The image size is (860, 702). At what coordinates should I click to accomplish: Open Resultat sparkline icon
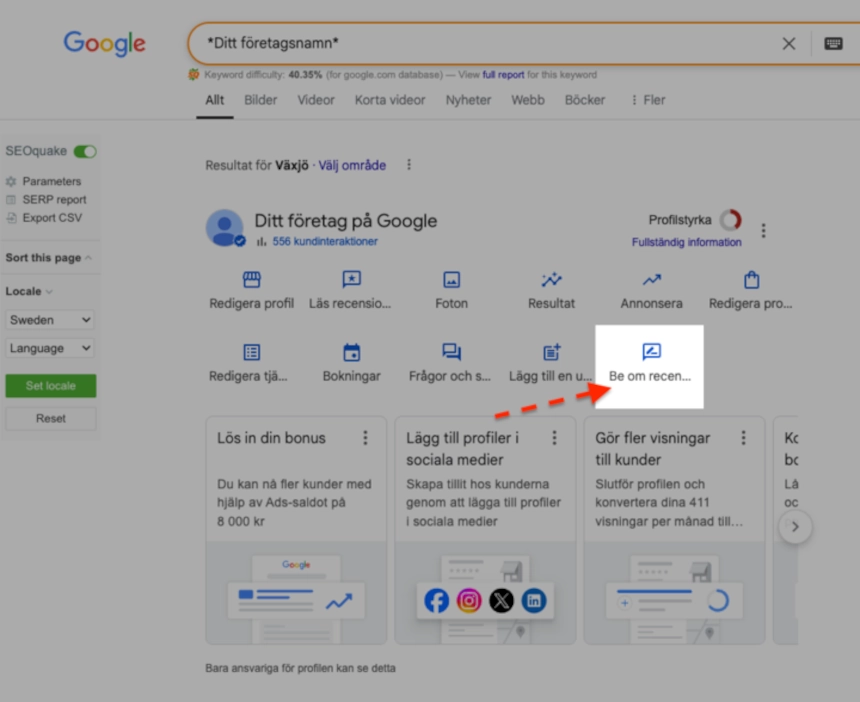click(551, 280)
